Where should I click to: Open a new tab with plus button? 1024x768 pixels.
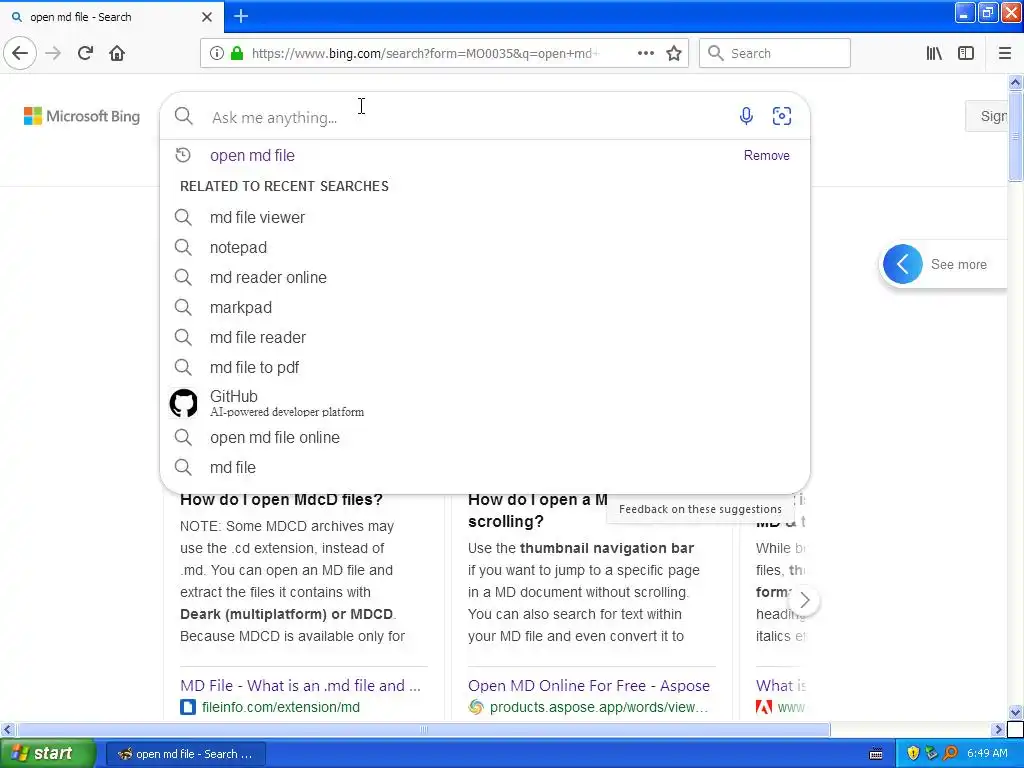[x=241, y=16]
